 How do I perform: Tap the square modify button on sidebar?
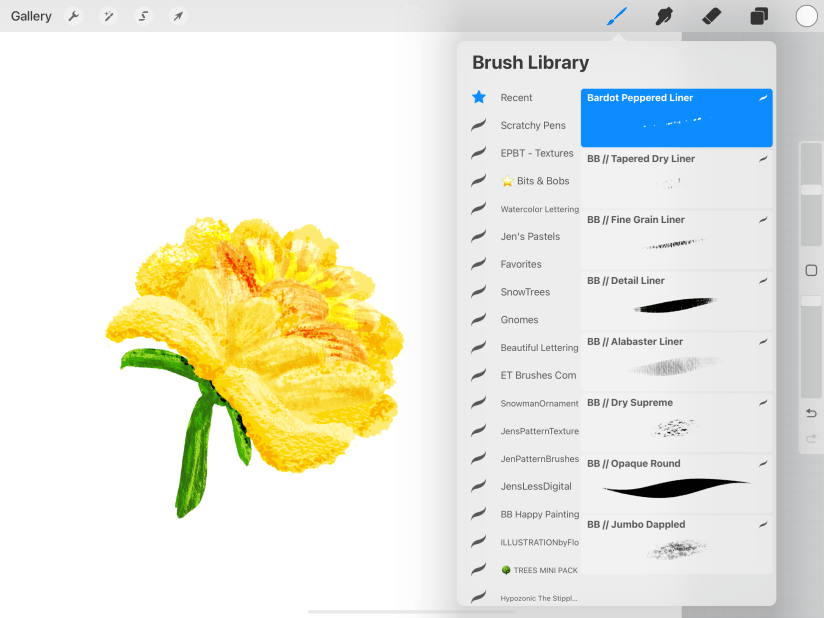point(811,270)
